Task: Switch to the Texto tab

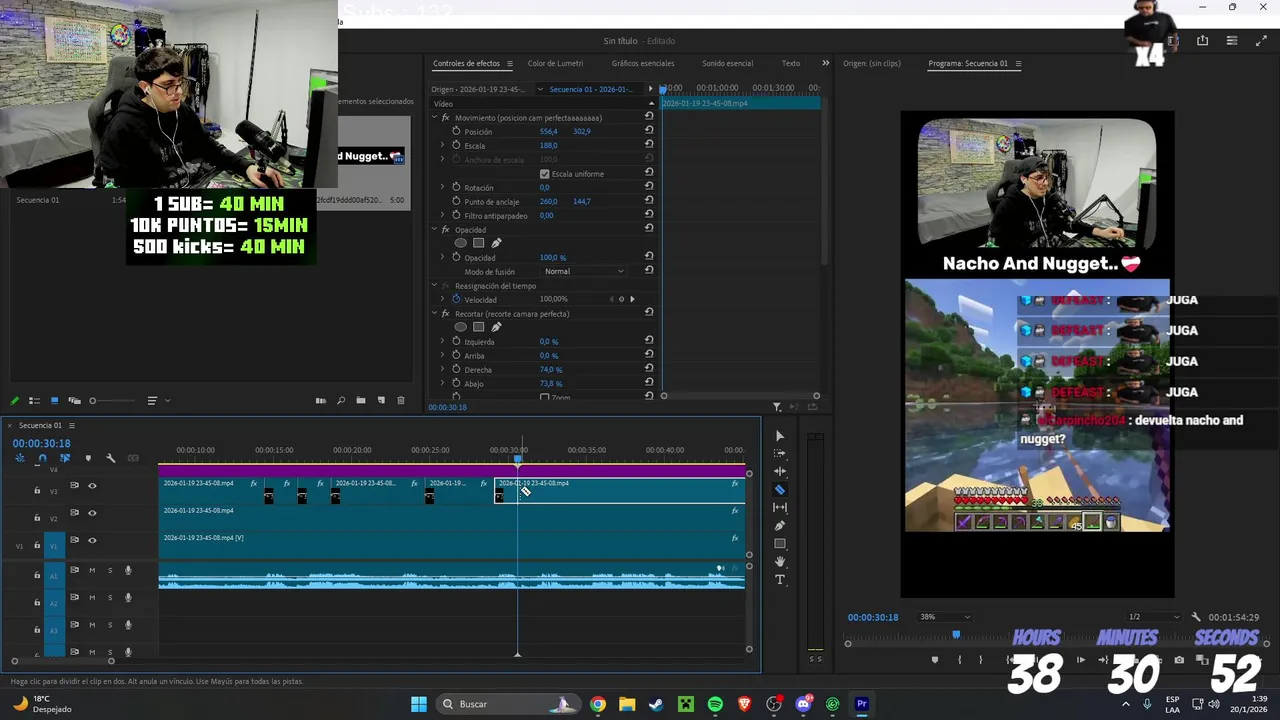Action: click(x=791, y=63)
